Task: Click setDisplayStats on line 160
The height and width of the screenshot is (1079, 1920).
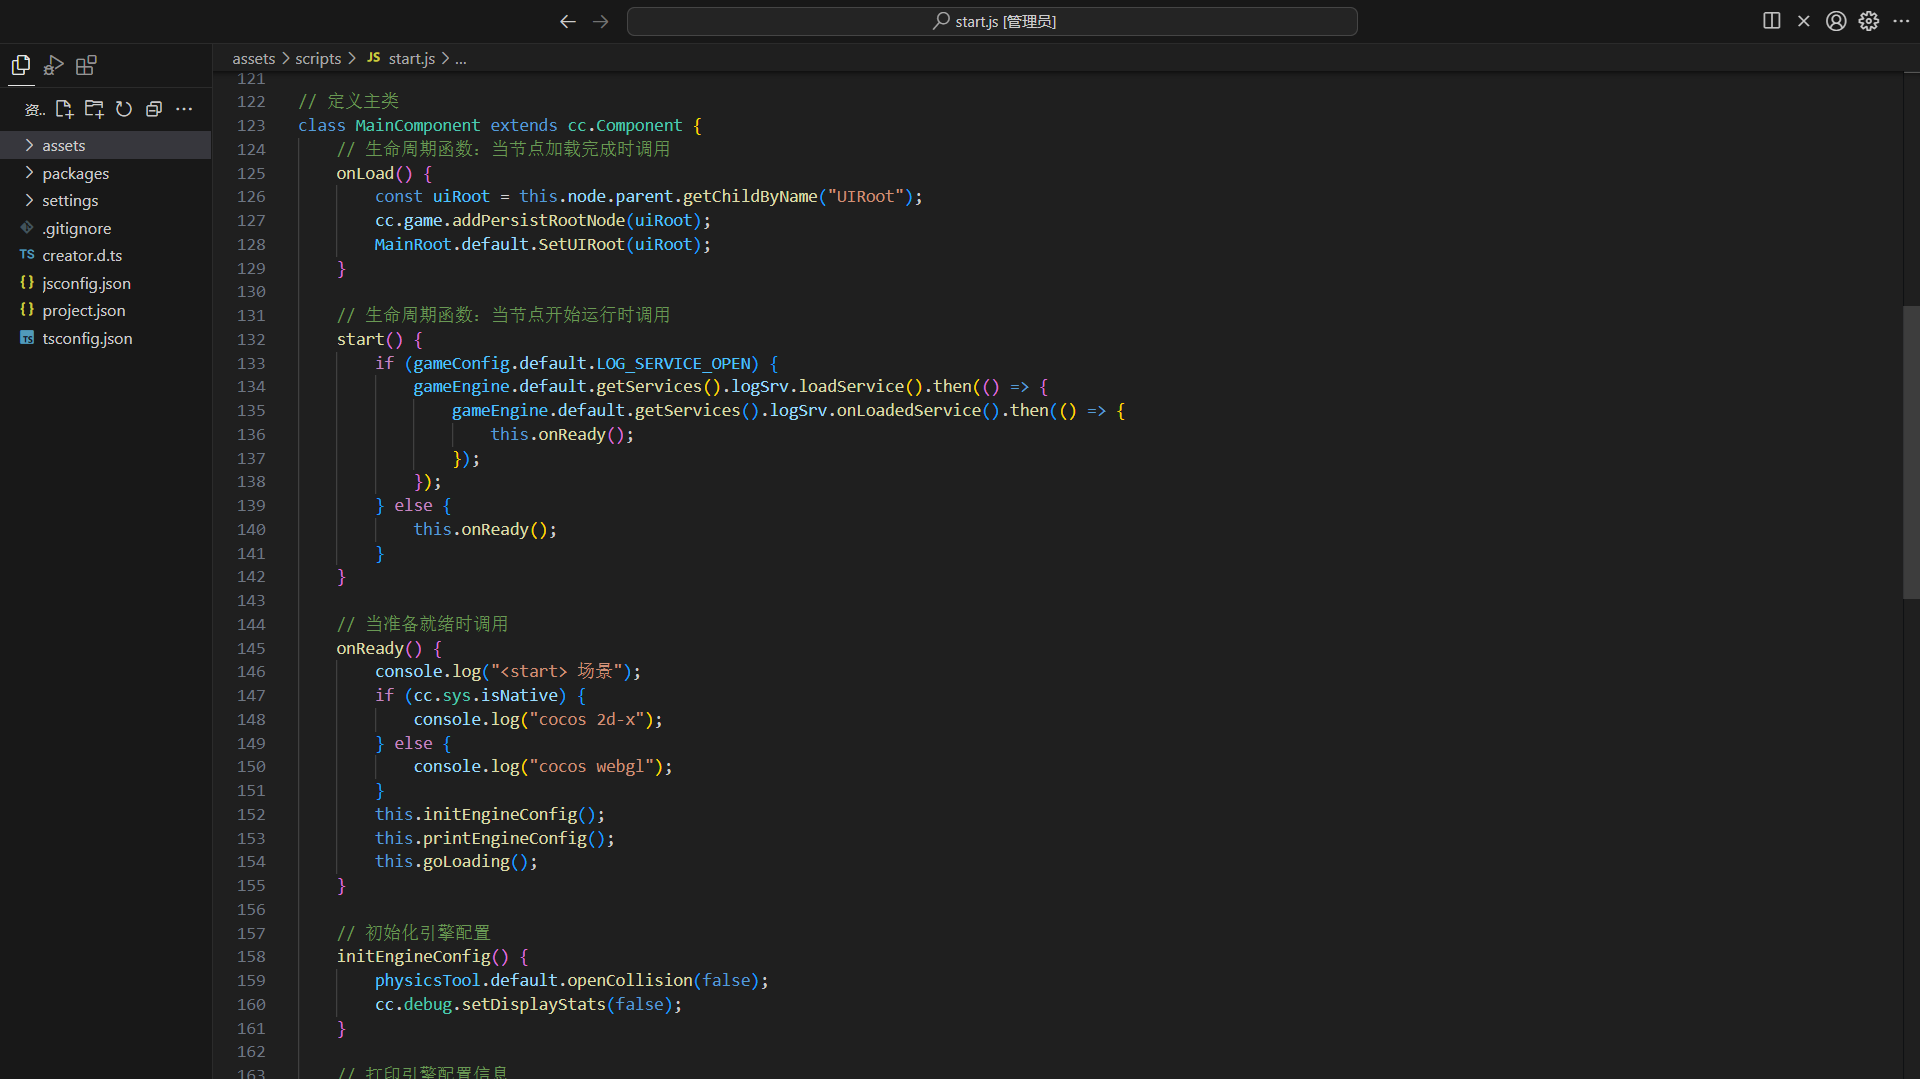Action: point(533,1005)
